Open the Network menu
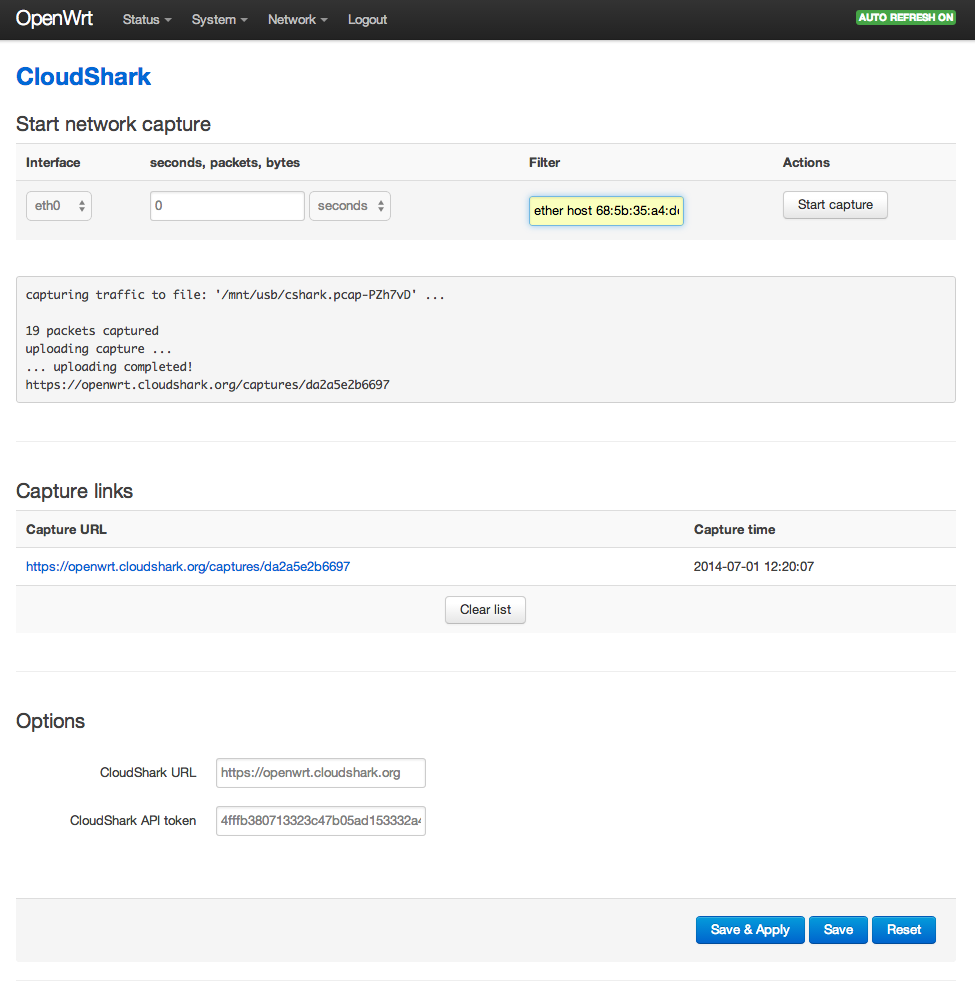The height and width of the screenshot is (985, 975). tap(298, 19)
